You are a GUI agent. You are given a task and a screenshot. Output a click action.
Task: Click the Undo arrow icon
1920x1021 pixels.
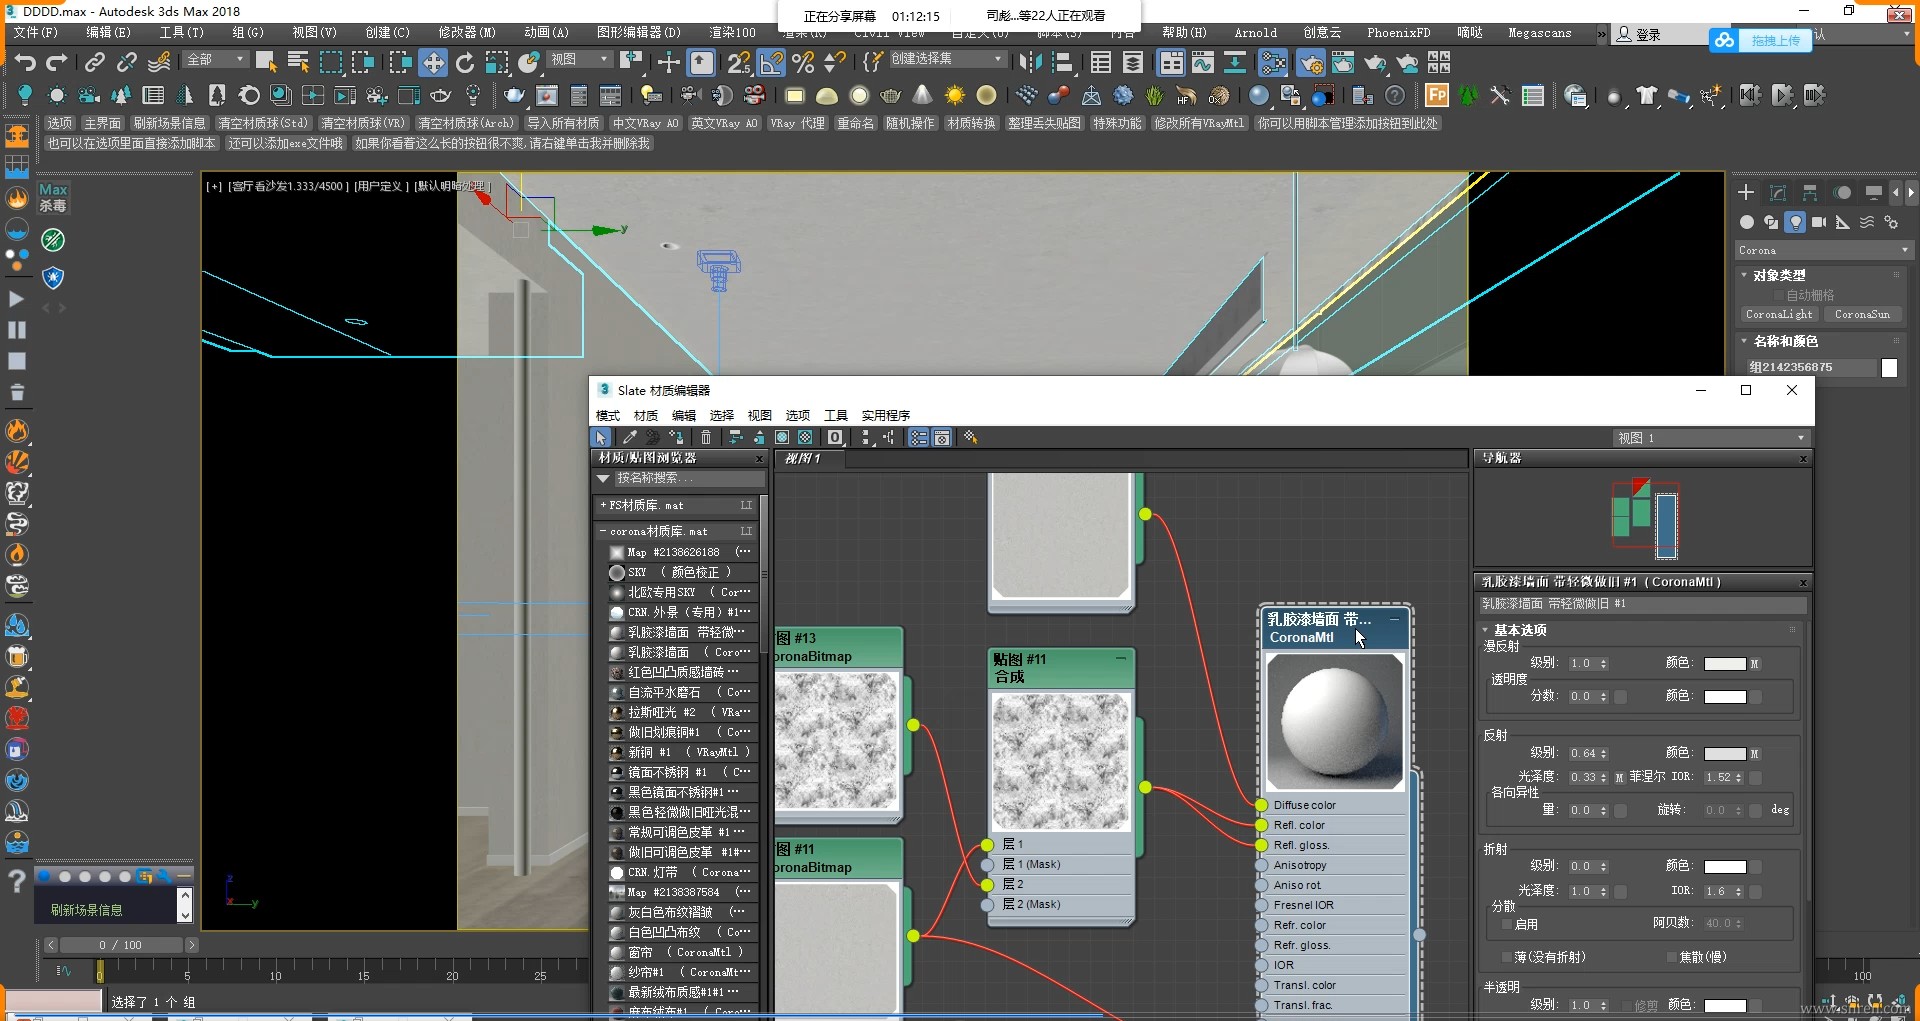(25, 63)
